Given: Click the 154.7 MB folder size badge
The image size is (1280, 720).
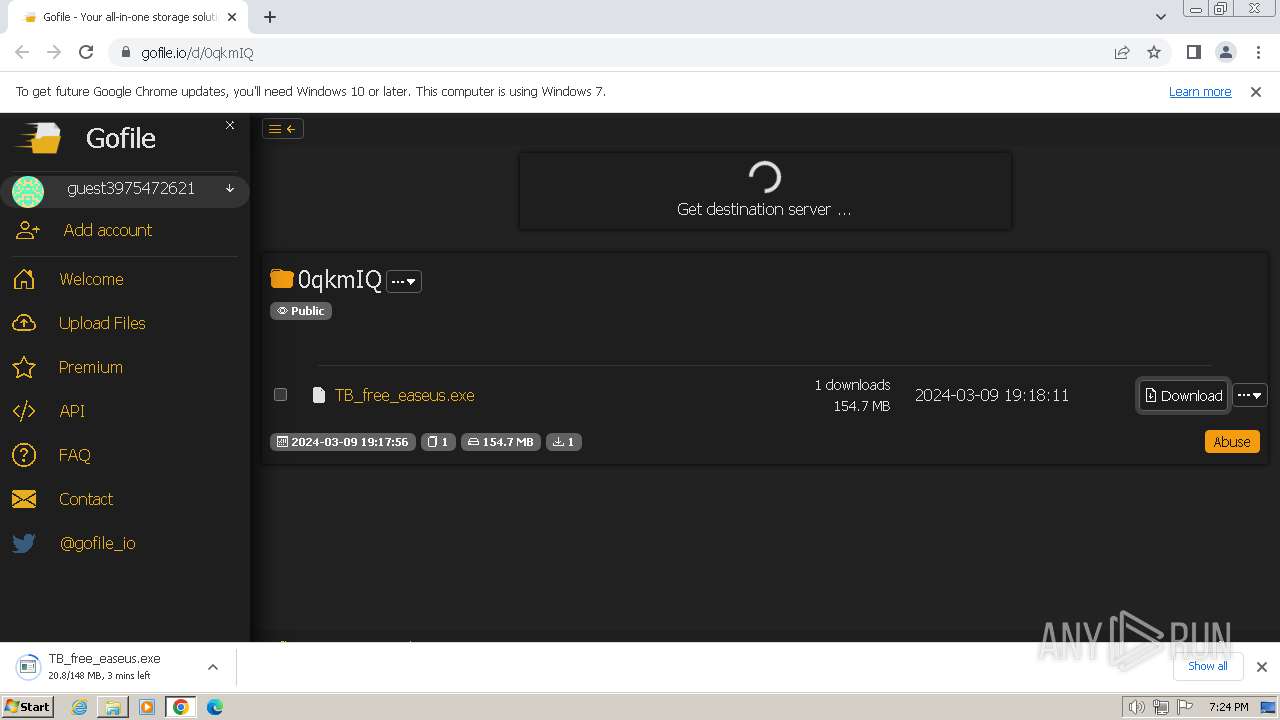Looking at the screenshot, I should (501, 442).
